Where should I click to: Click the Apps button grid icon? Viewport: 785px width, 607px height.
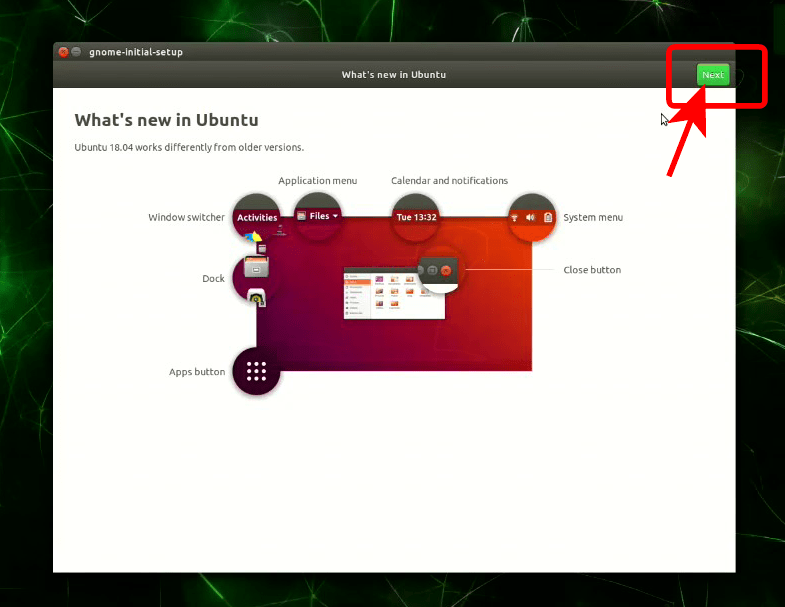click(x=256, y=371)
